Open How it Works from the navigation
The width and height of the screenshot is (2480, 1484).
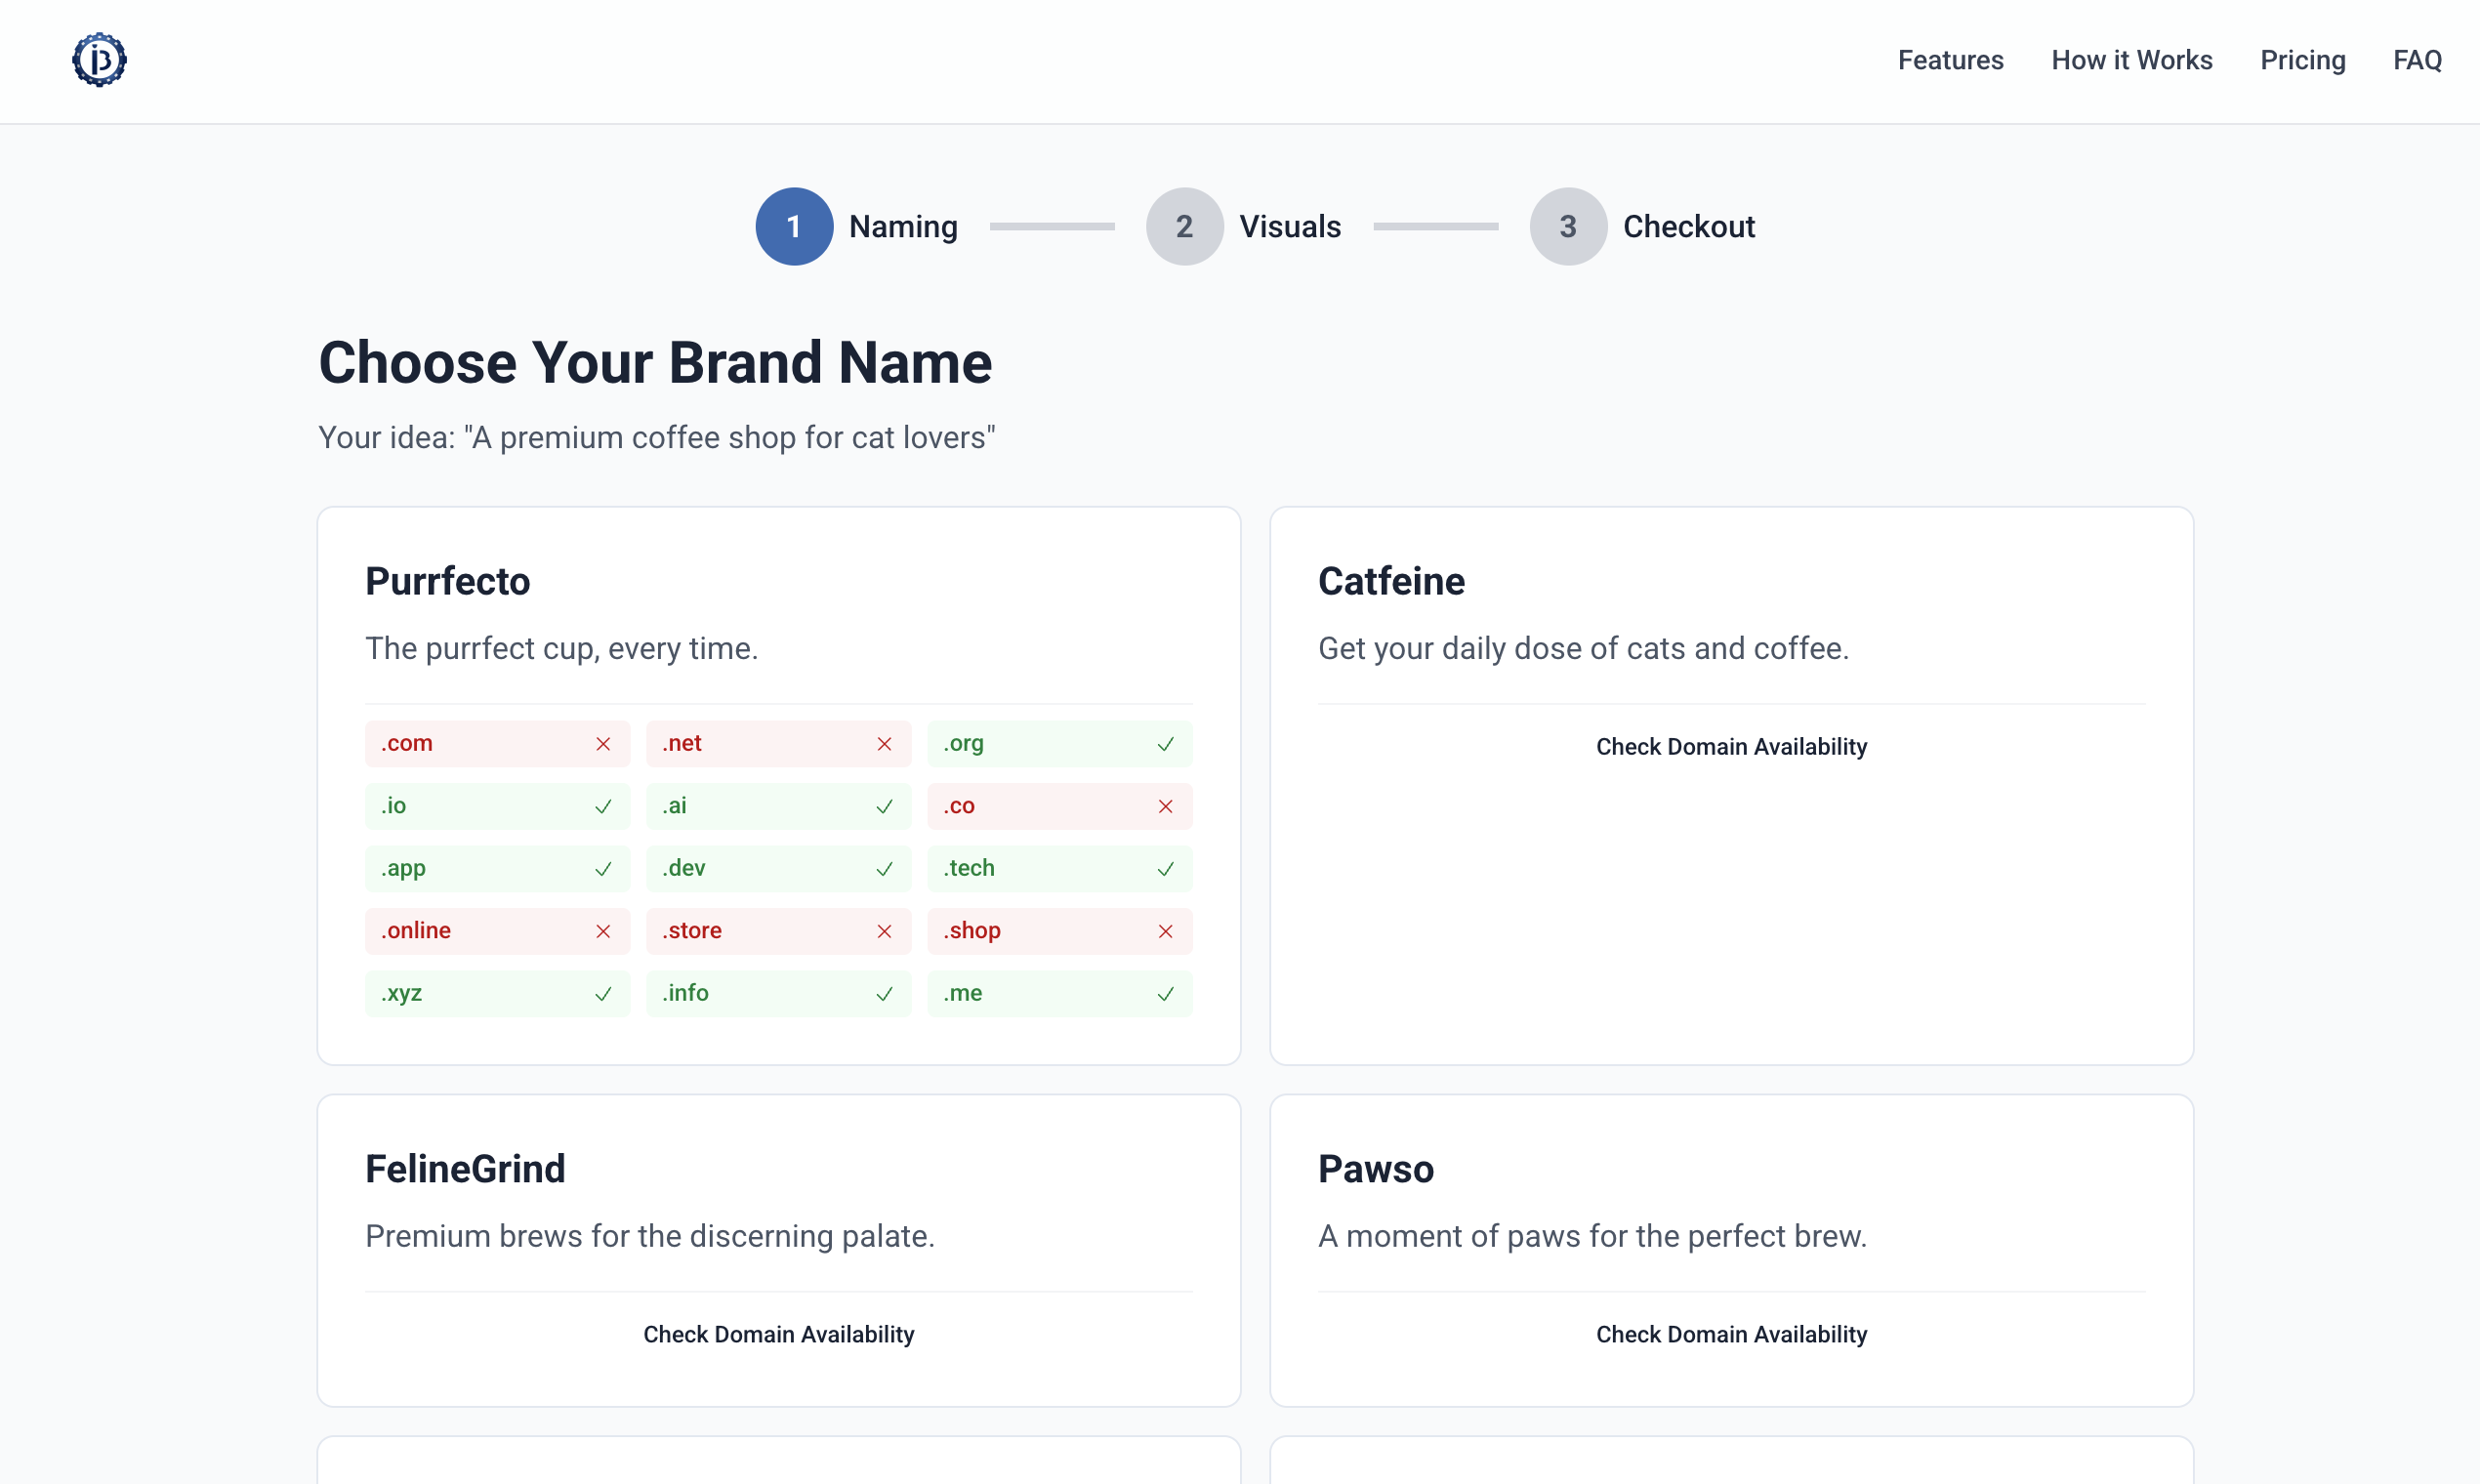click(2132, 60)
